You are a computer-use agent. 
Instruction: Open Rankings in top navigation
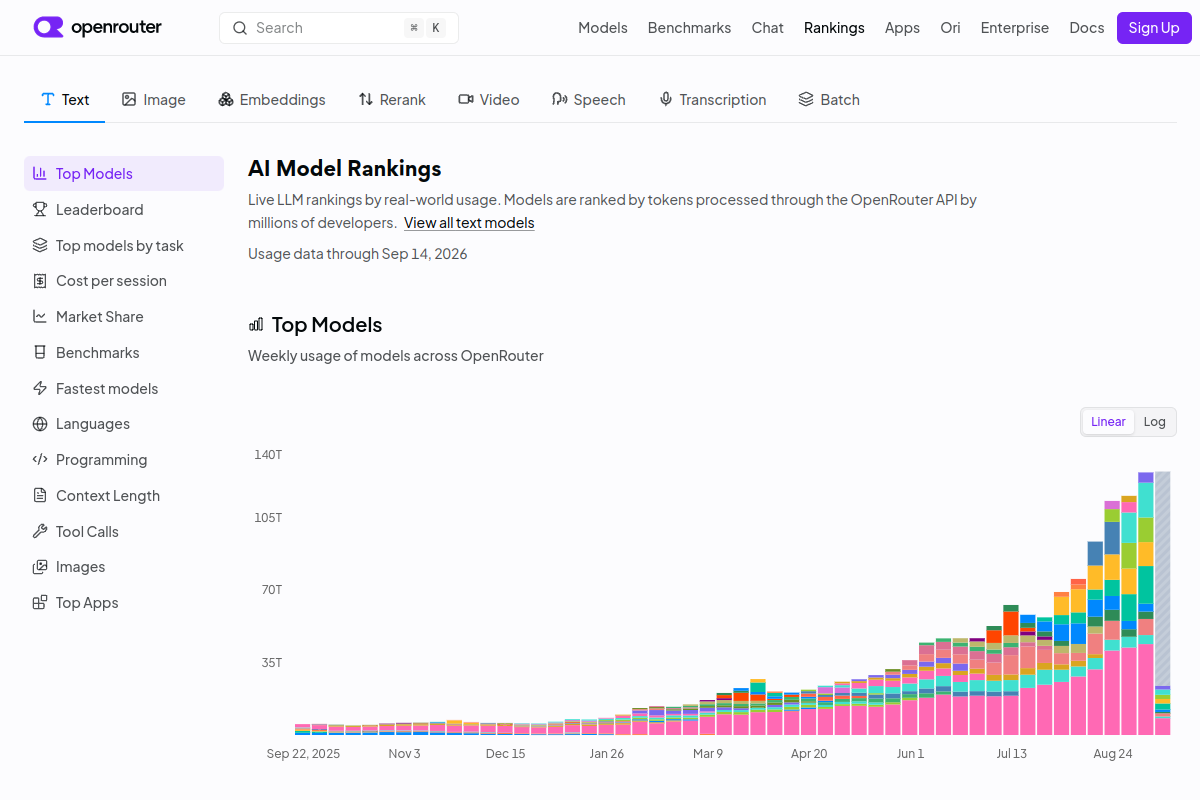tap(834, 28)
